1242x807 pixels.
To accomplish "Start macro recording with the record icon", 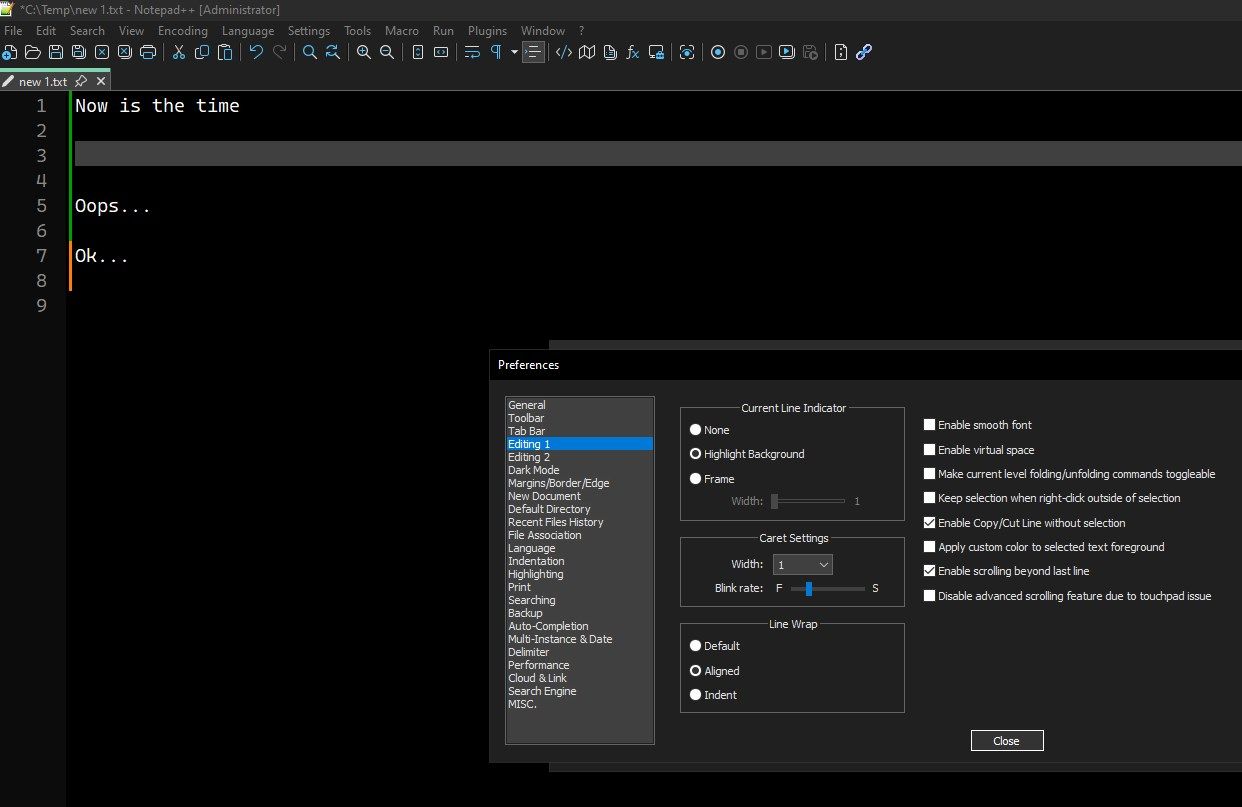I will coord(717,52).
